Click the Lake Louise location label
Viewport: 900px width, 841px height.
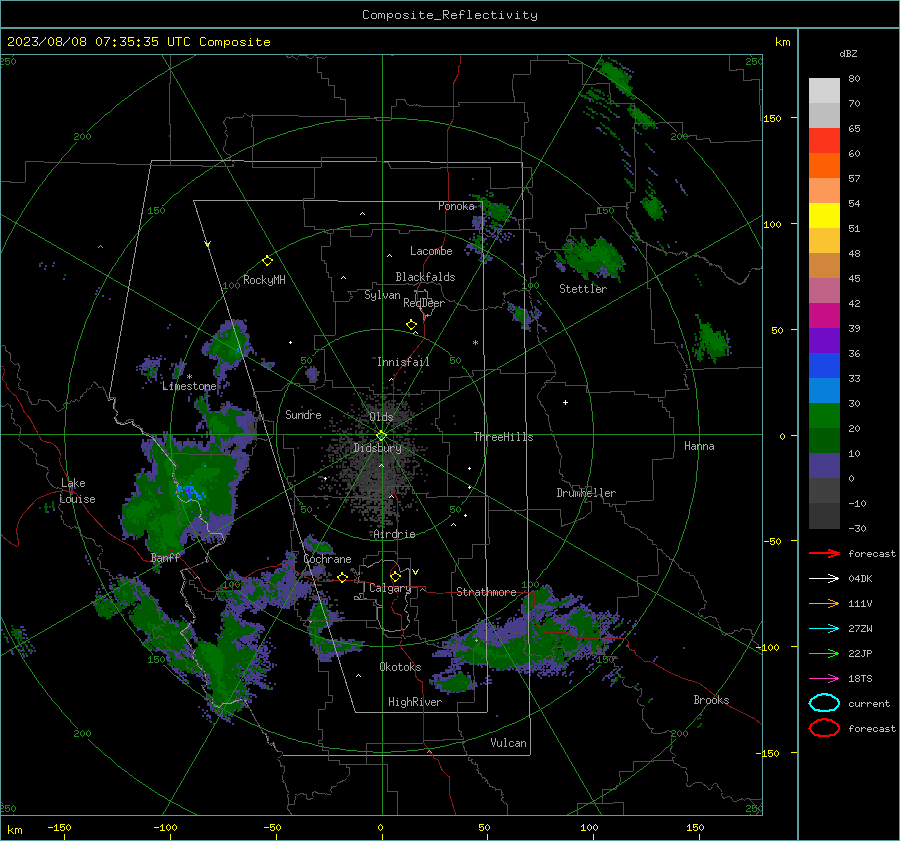(x=77, y=491)
